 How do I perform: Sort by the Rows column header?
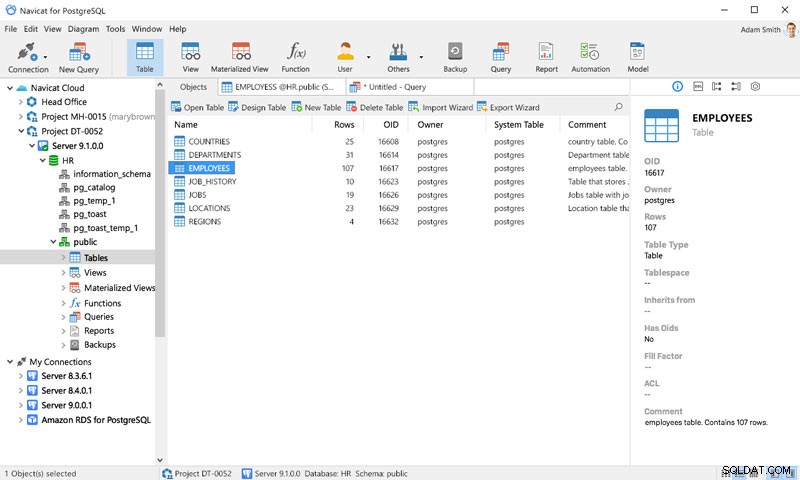[x=344, y=124]
